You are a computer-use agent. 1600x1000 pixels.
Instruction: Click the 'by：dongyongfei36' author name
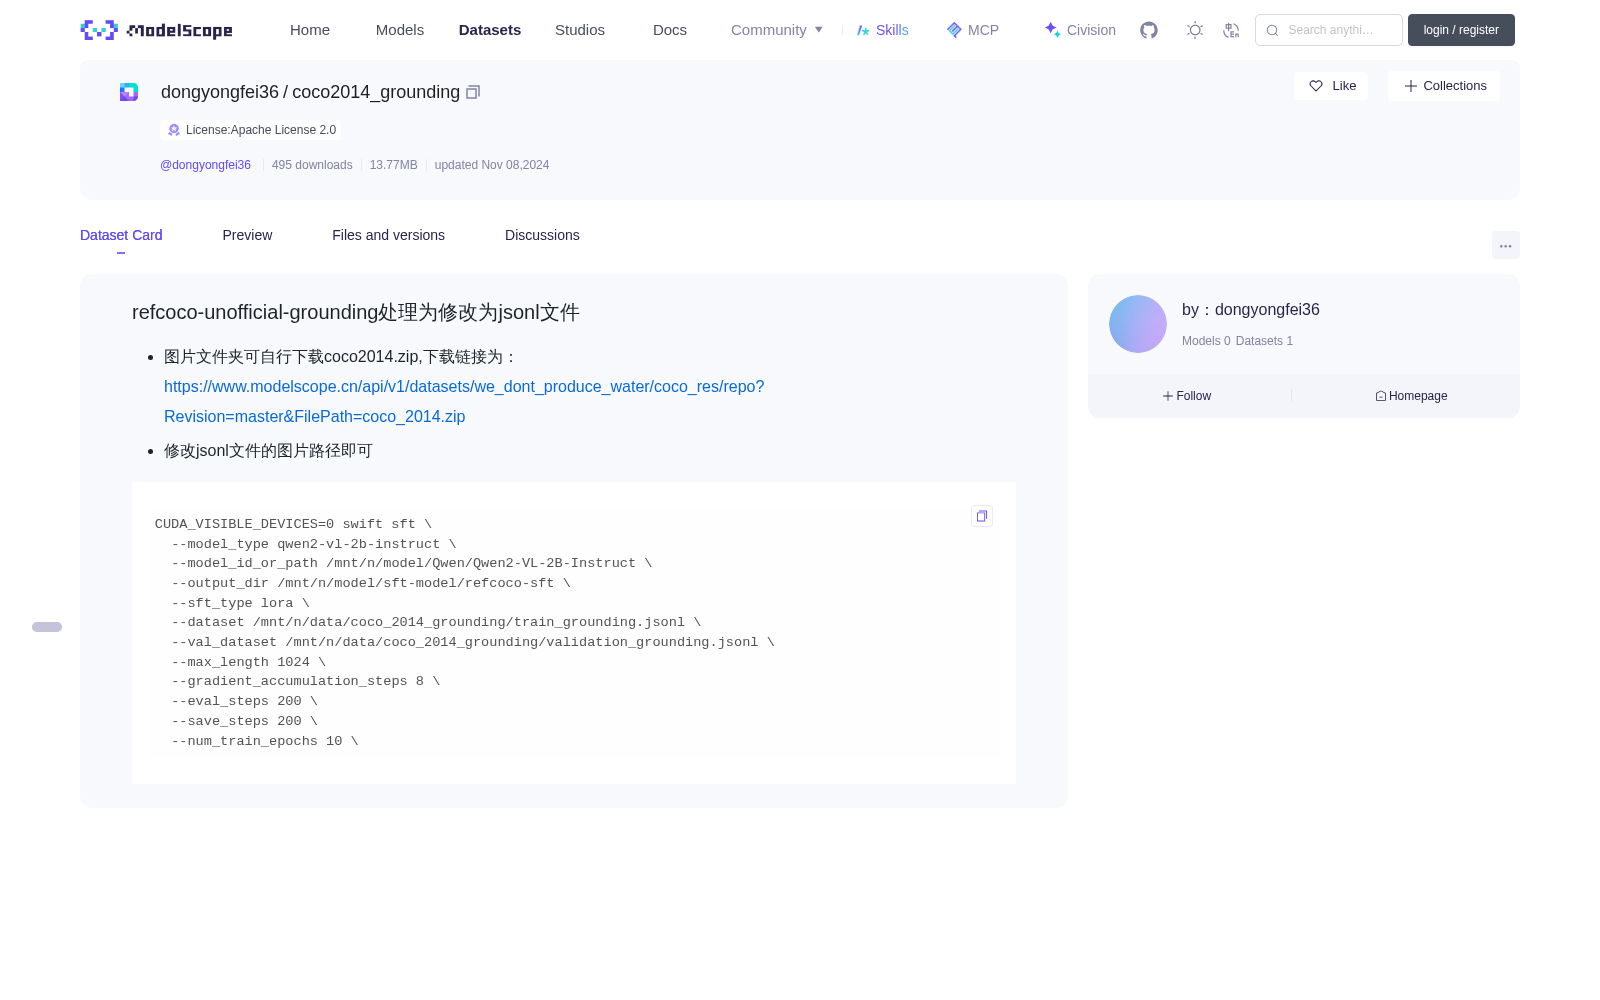(x=1251, y=310)
